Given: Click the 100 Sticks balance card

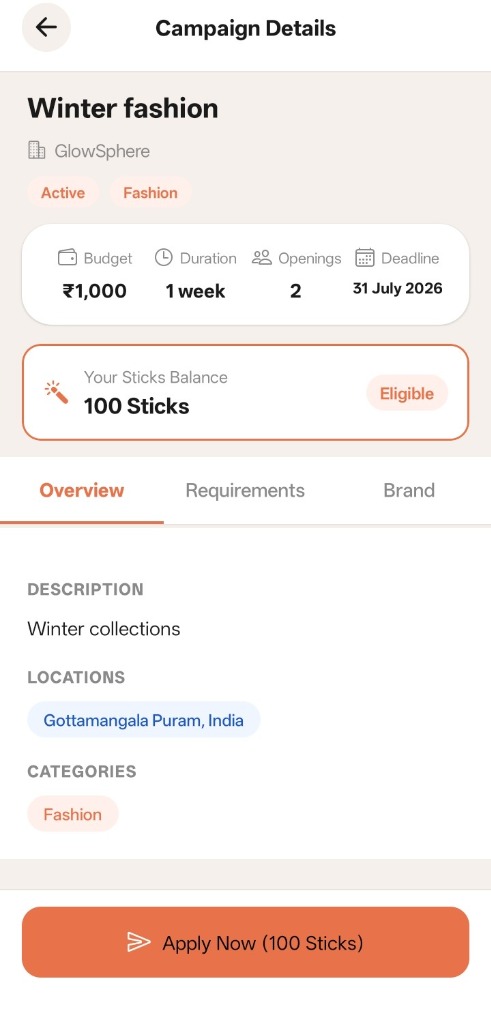Looking at the screenshot, I should 246,392.
